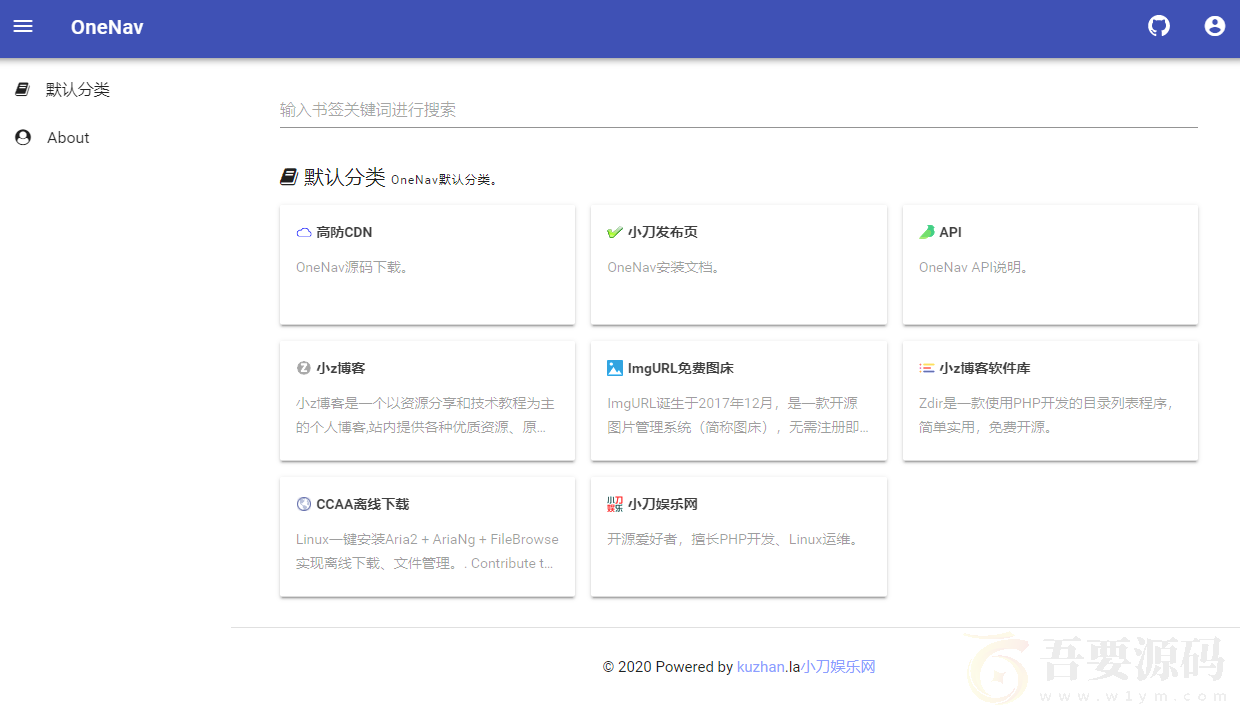Open the 小z博客软件库 bookmark title
Screen dimensions: 1240x712
click(985, 368)
